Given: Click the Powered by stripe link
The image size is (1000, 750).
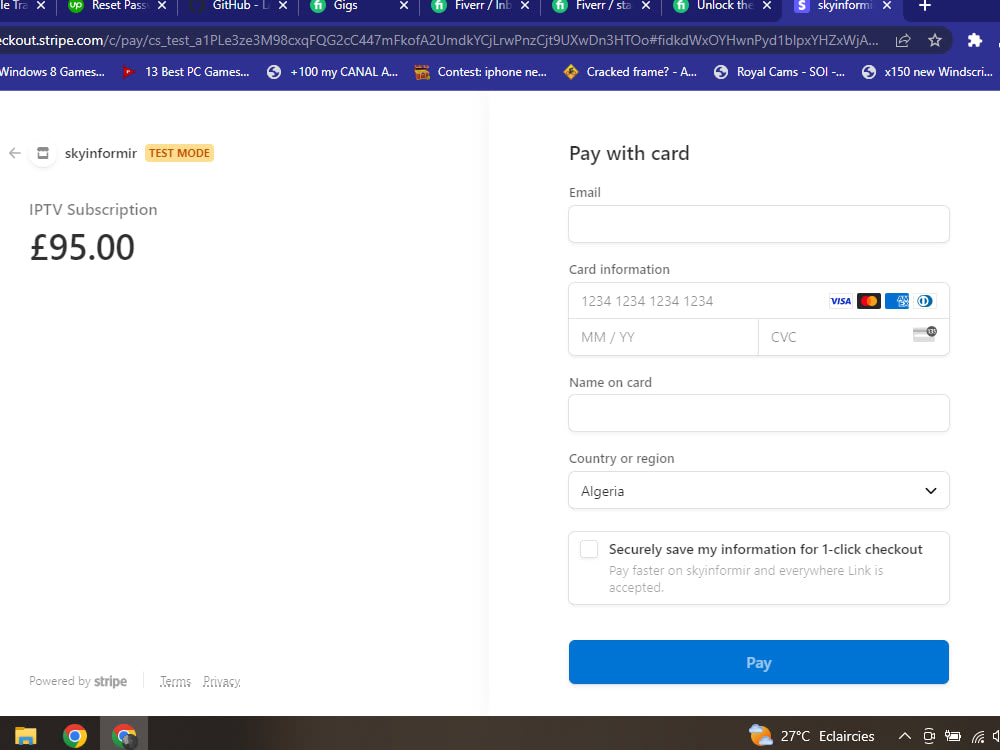Looking at the screenshot, I should tap(78, 681).
